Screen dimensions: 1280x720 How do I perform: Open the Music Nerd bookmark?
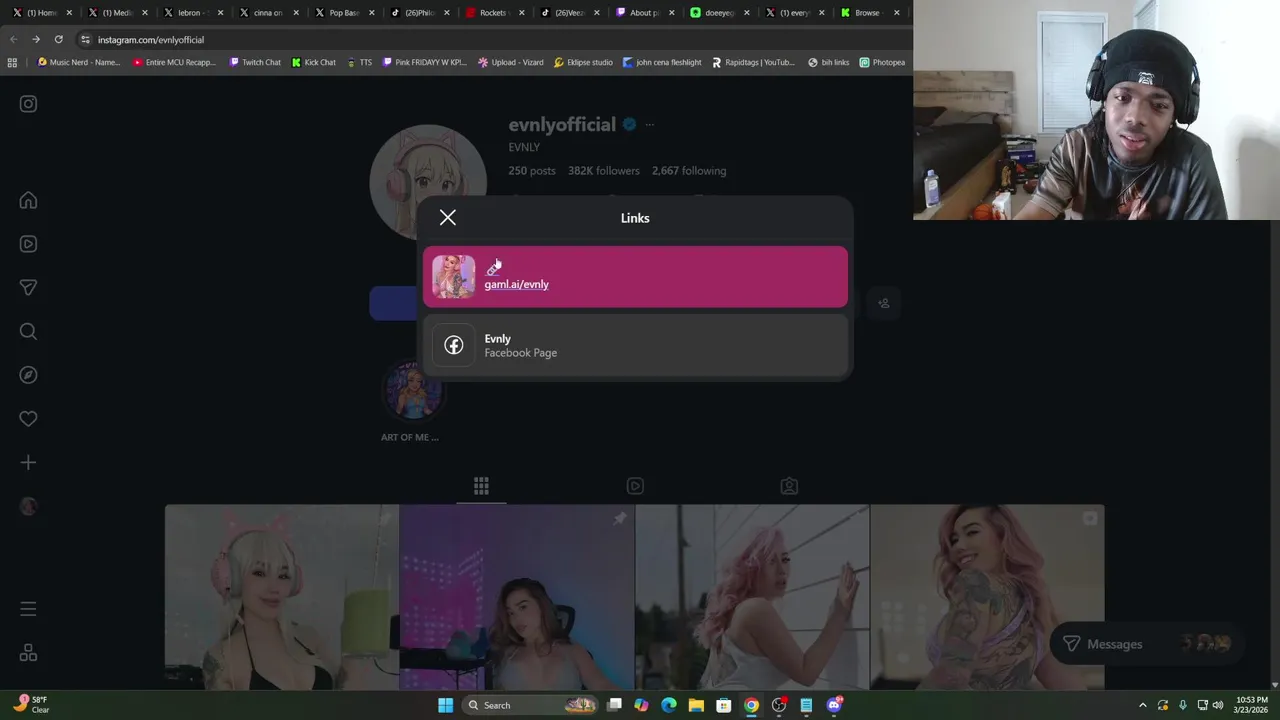coord(78,62)
